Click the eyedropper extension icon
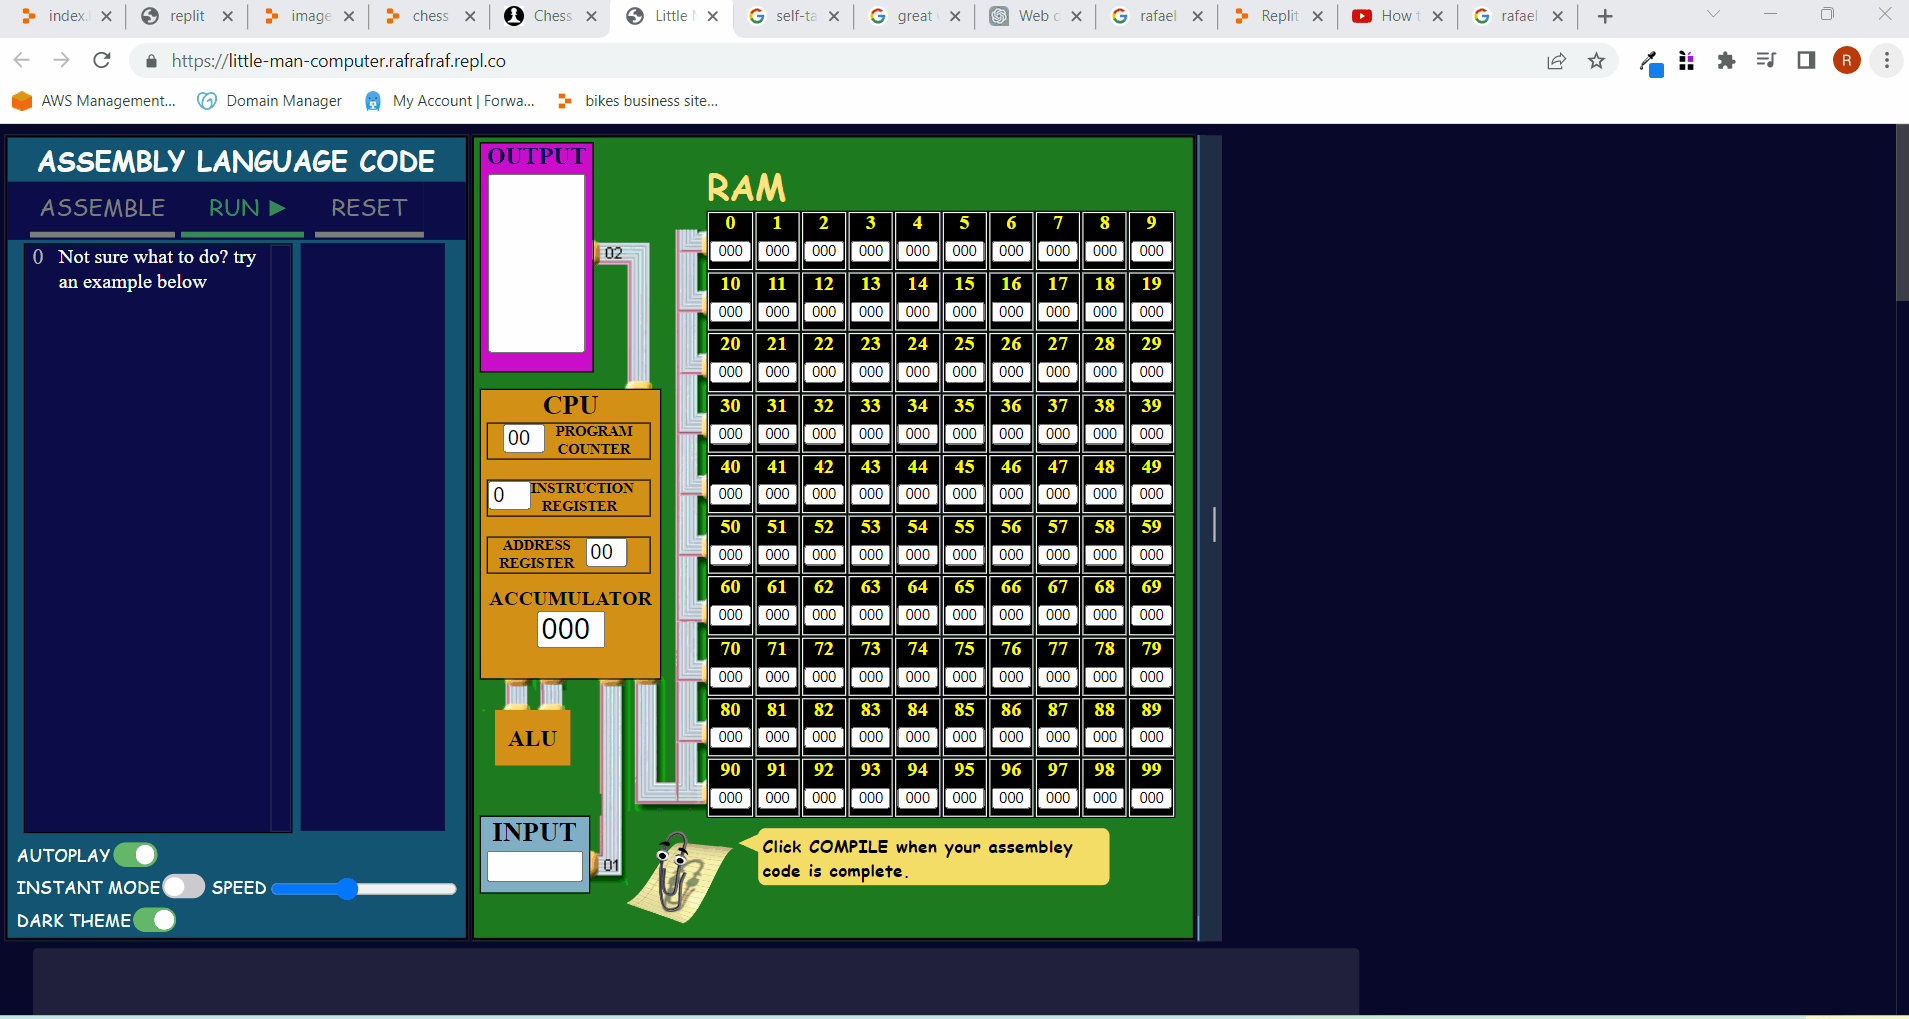Screen dimensions: 1909x1019 pos(1649,63)
